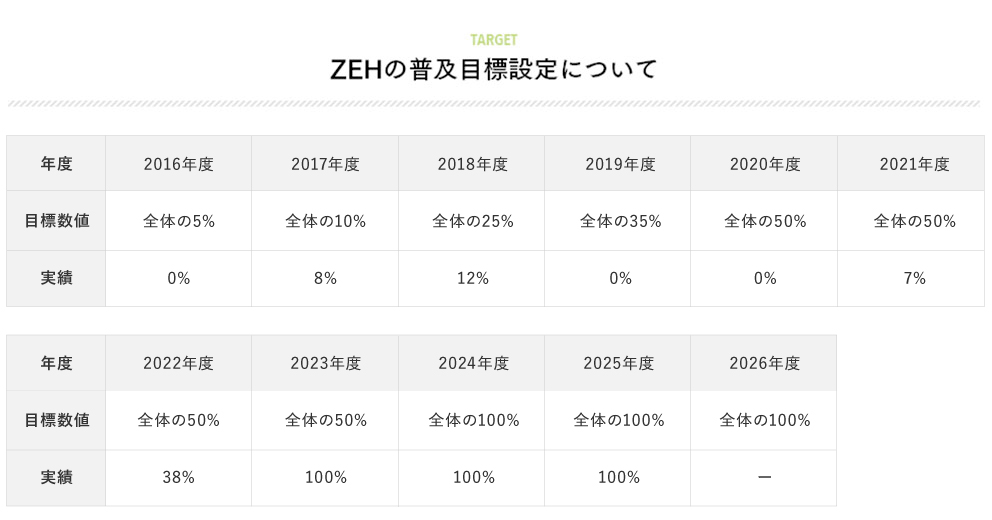Select the 2023年度 column header

(x=325, y=363)
